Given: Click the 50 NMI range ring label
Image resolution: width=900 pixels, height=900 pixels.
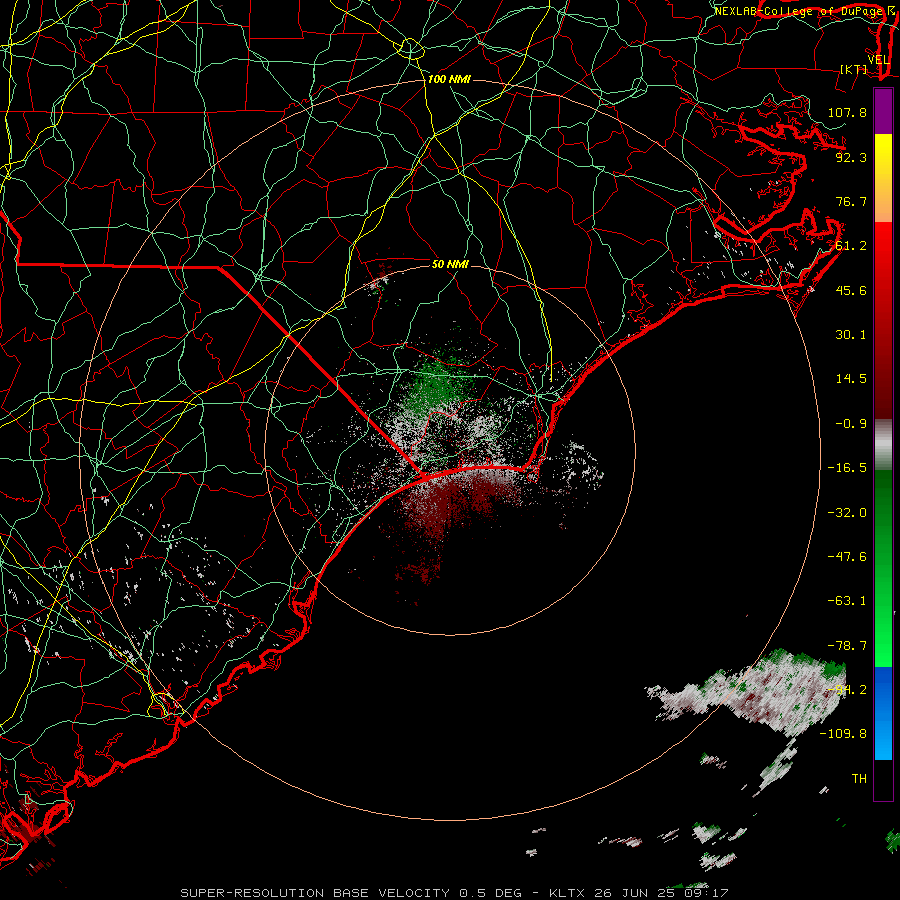Looking at the screenshot, I should [x=450, y=264].
